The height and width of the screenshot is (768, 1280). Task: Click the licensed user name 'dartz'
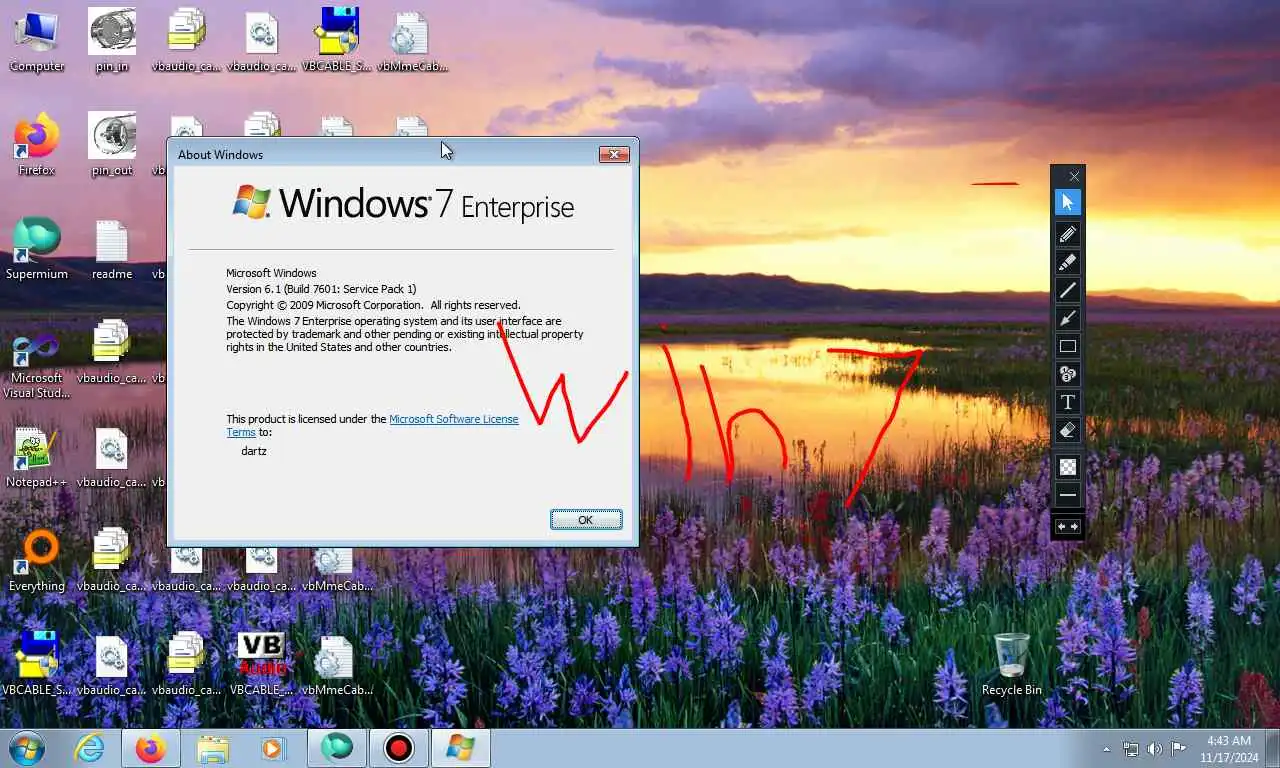tap(254, 451)
